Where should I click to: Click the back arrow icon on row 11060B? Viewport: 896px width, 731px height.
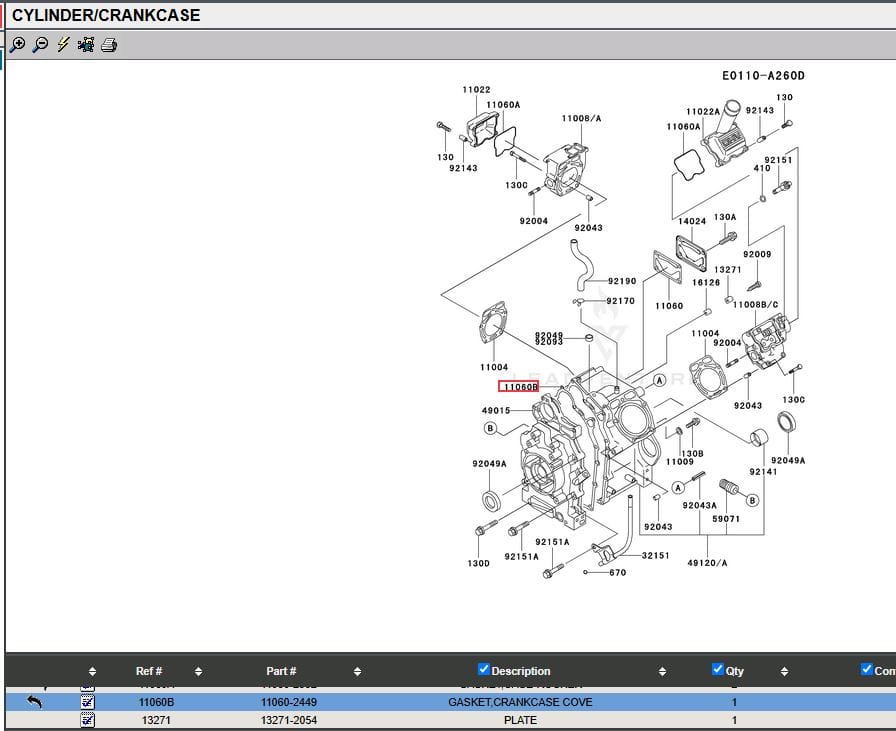(x=34, y=702)
